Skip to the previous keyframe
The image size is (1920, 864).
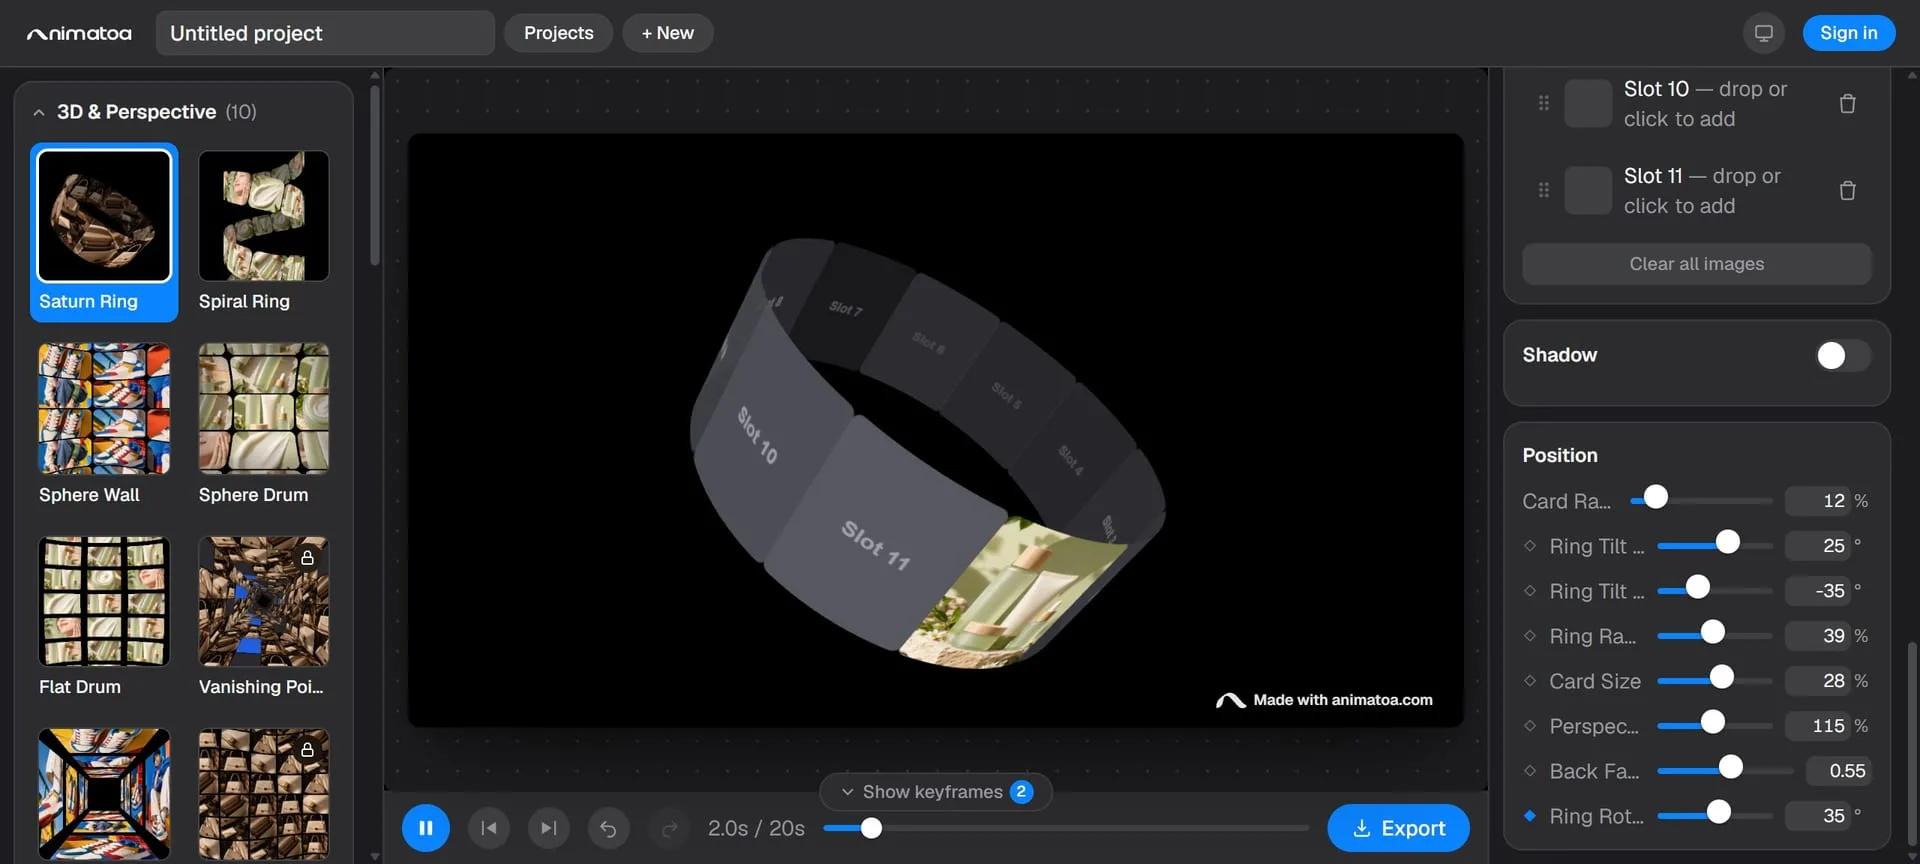(489, 828)
